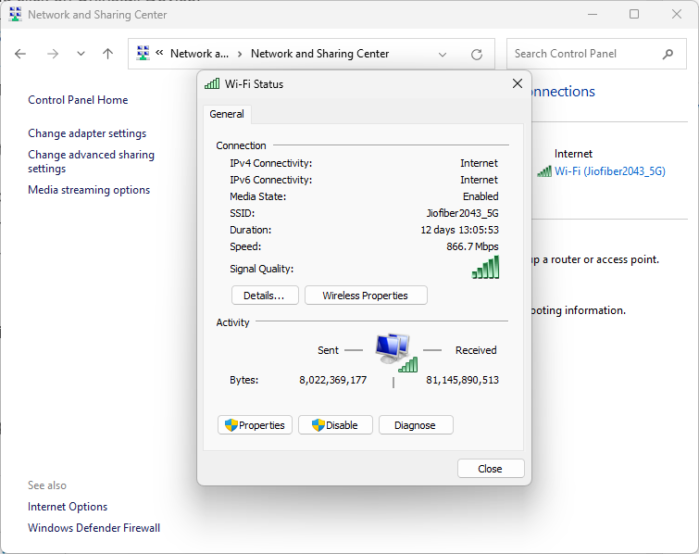Run Diagnose on the Wi-Fi connection
The image size is (699, 554).
click(415, 425)
